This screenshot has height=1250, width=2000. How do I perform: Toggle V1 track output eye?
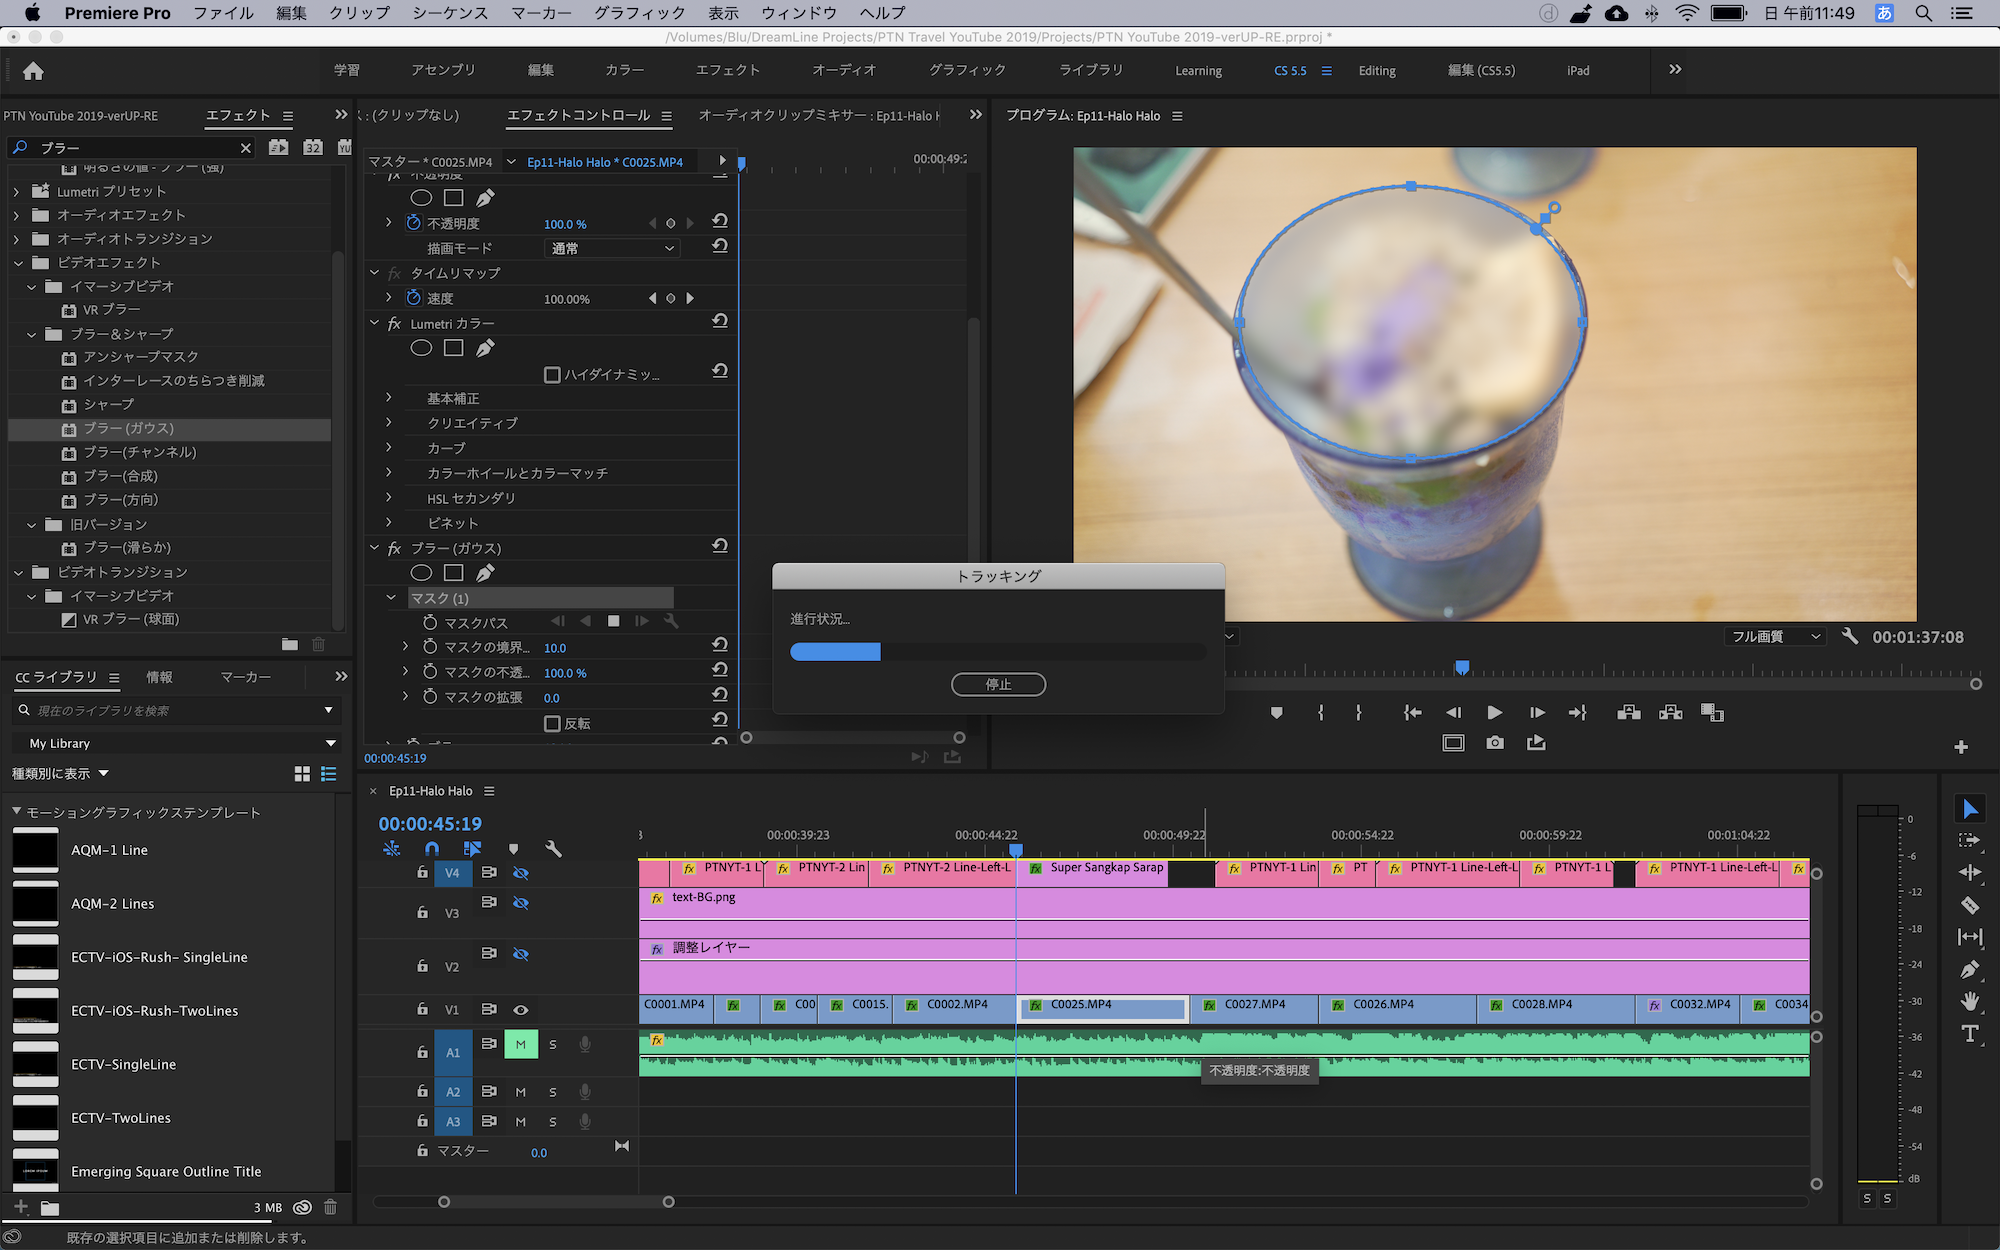521,1010
